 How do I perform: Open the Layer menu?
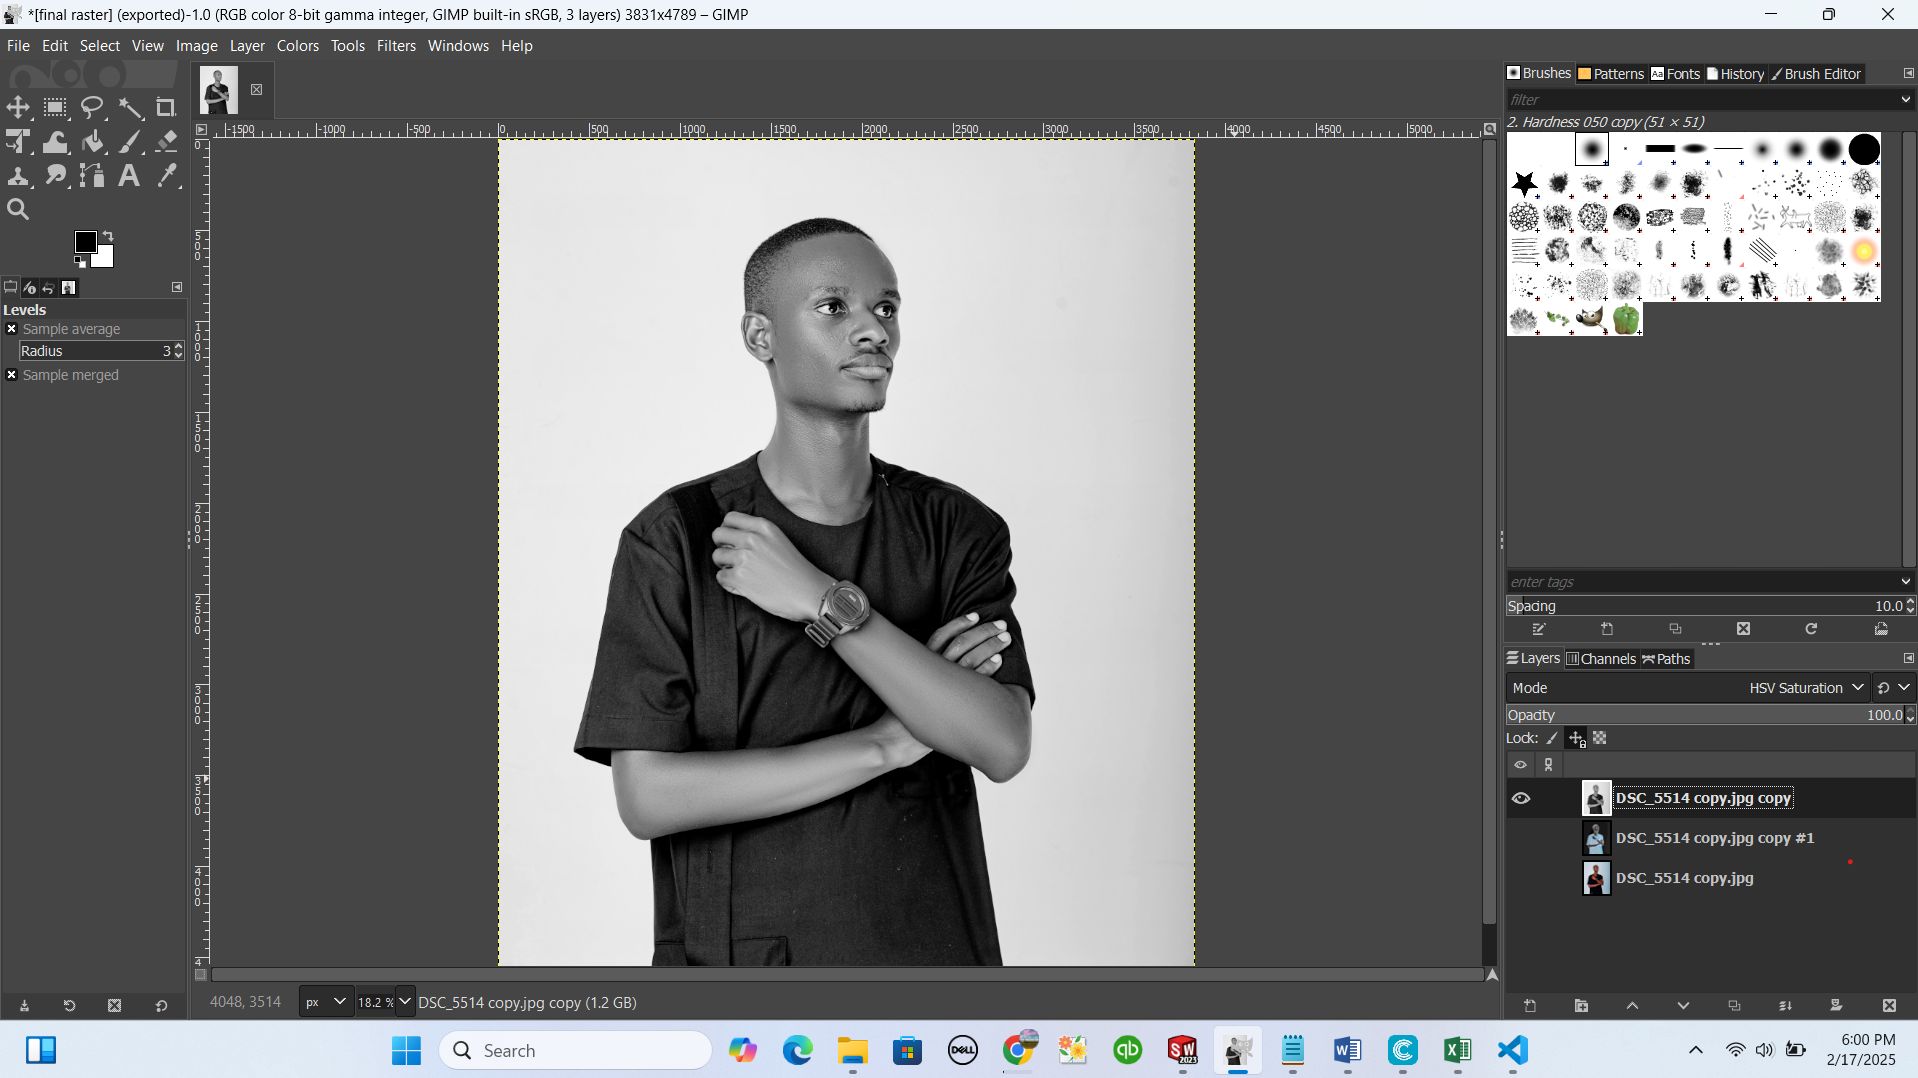point(247,46)
